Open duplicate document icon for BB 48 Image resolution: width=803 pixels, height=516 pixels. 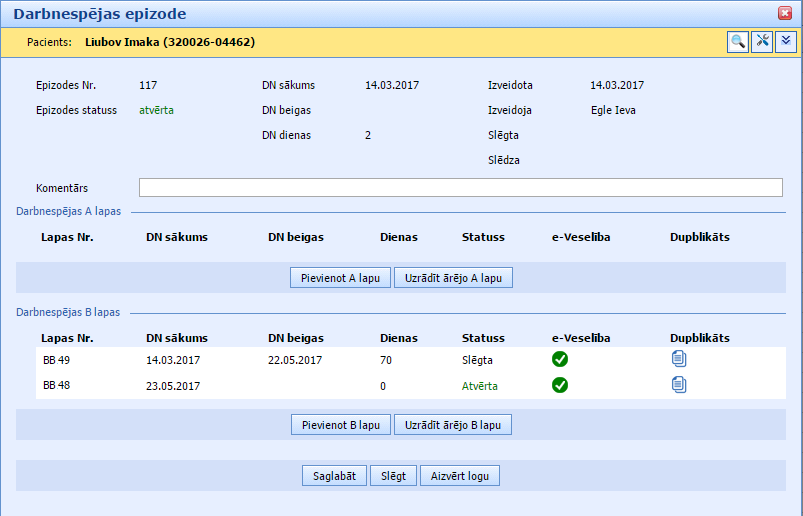pos(679,385)
